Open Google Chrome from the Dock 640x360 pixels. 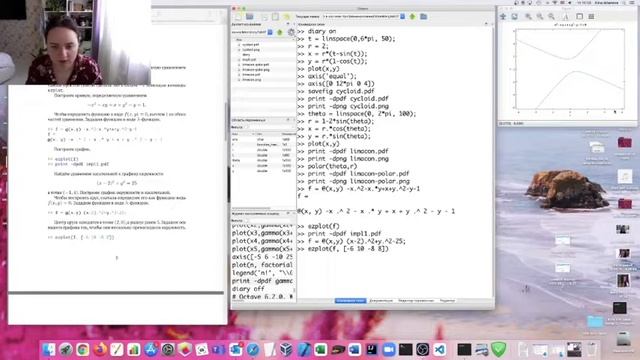pyautogui.click(x=83, y=349)
